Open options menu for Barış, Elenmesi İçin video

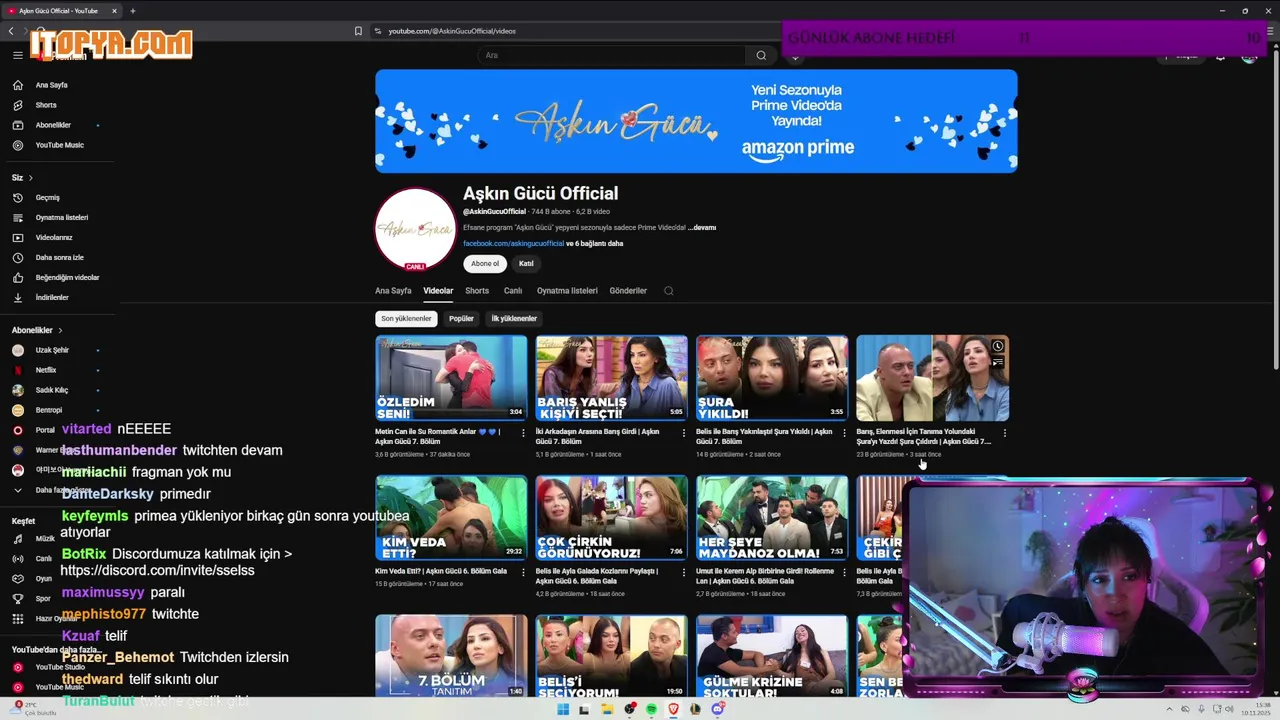click(1004, 433)
